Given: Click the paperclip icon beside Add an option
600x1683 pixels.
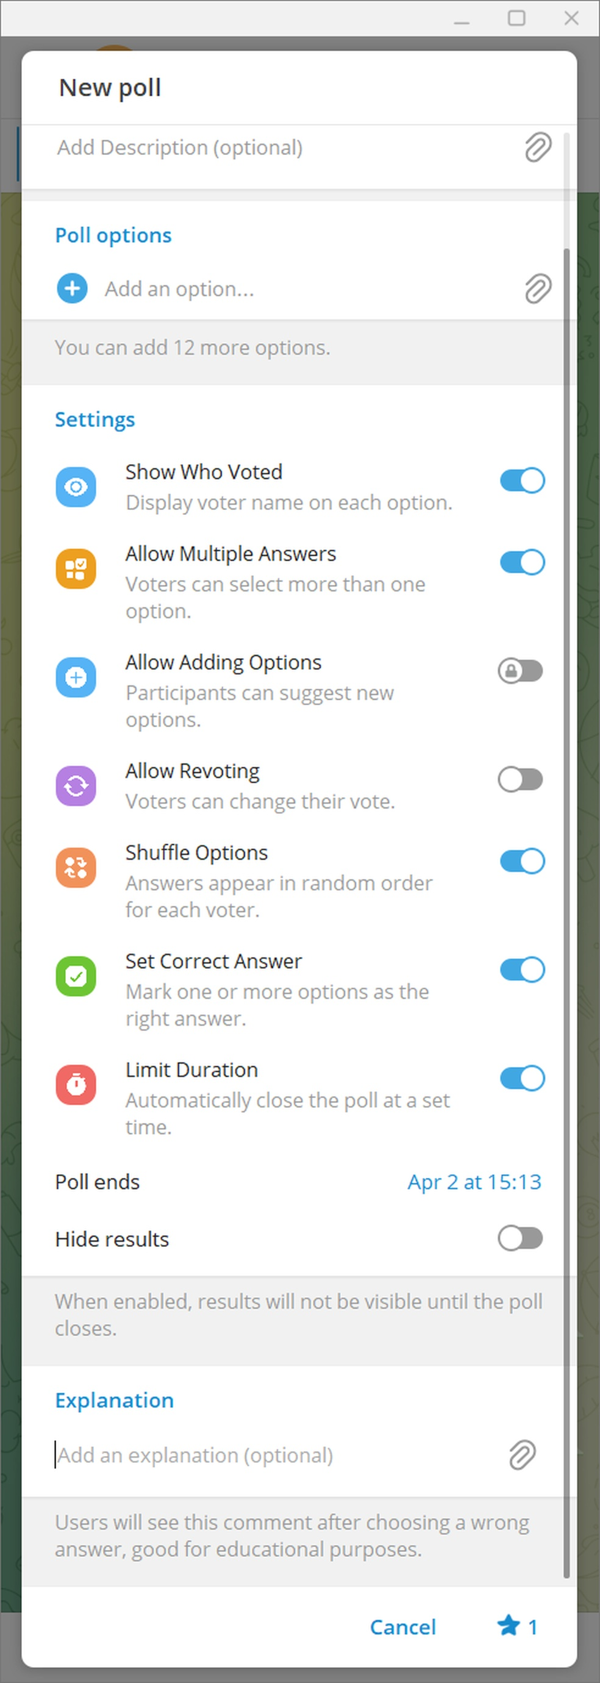Looking at the screenshot, I should click(x=538, y=289).
